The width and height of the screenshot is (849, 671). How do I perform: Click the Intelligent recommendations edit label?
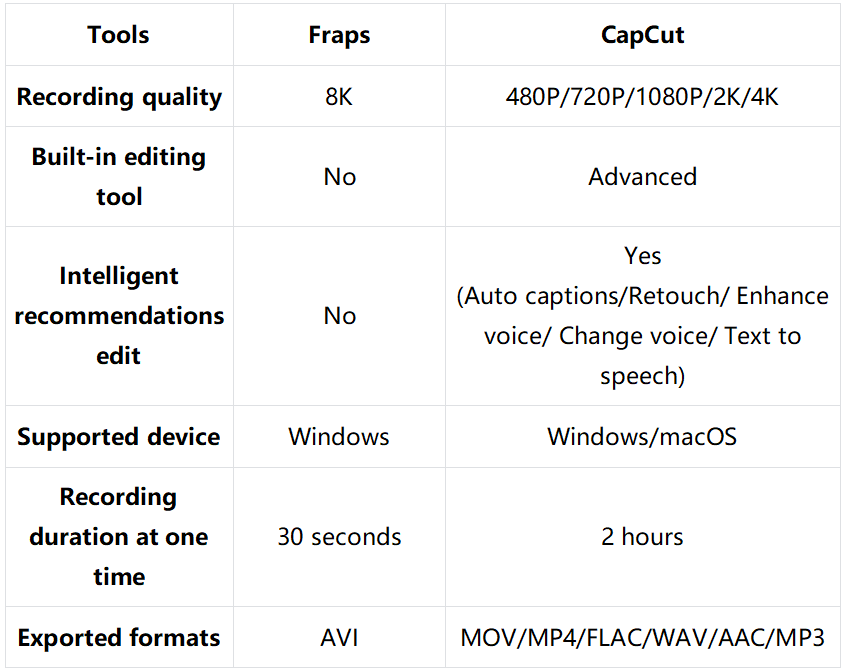point(119,316)
